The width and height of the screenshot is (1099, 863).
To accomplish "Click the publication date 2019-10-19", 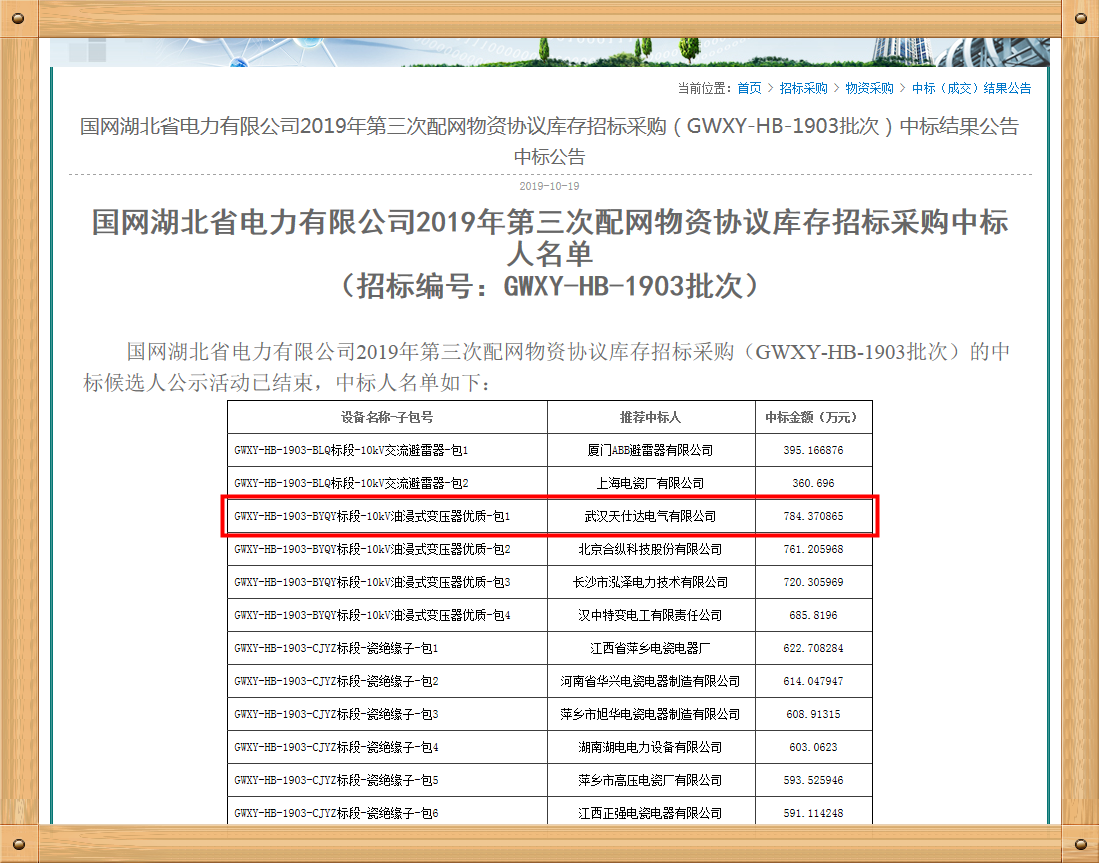I will point(549,186).
